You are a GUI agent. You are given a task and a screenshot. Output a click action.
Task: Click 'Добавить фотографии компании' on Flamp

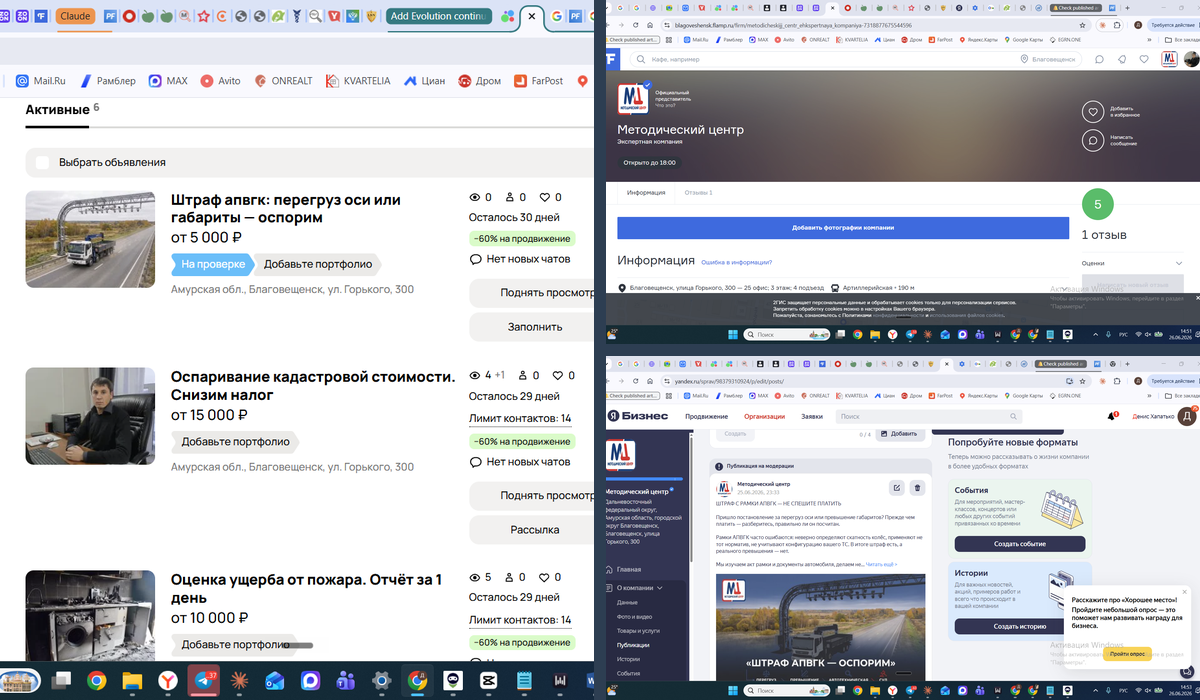[843, 228]
